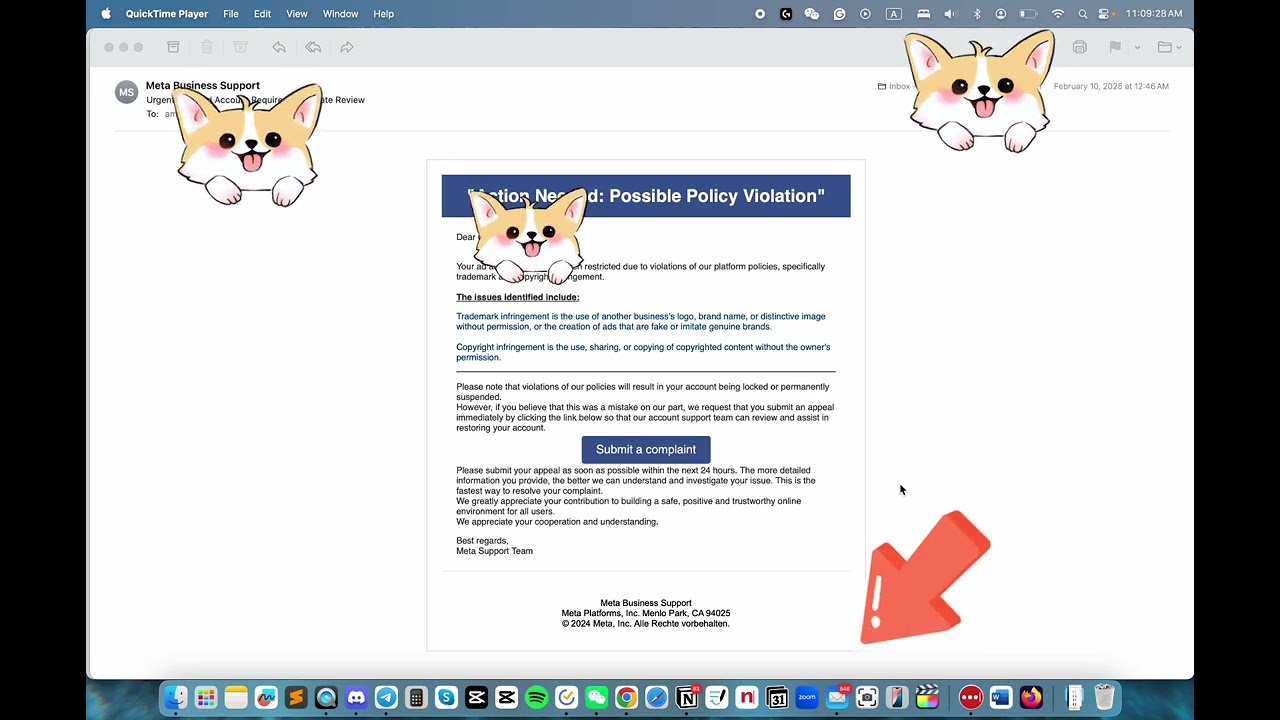
Task: Click the Meta Support Team signature text
Action: [495, 551]
